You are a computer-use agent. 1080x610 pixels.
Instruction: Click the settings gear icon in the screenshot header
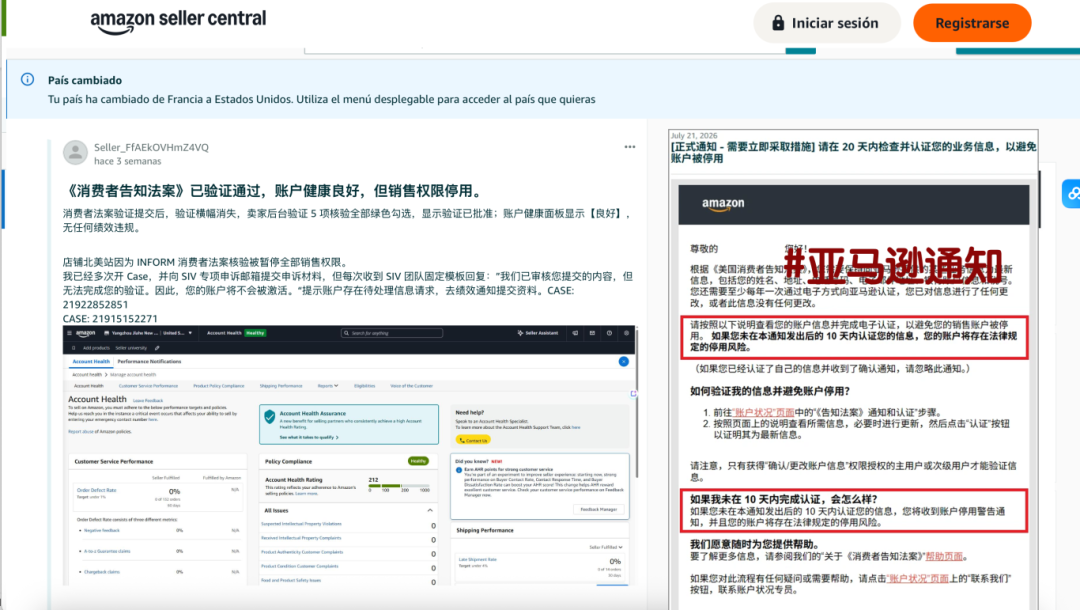(626, 333)
